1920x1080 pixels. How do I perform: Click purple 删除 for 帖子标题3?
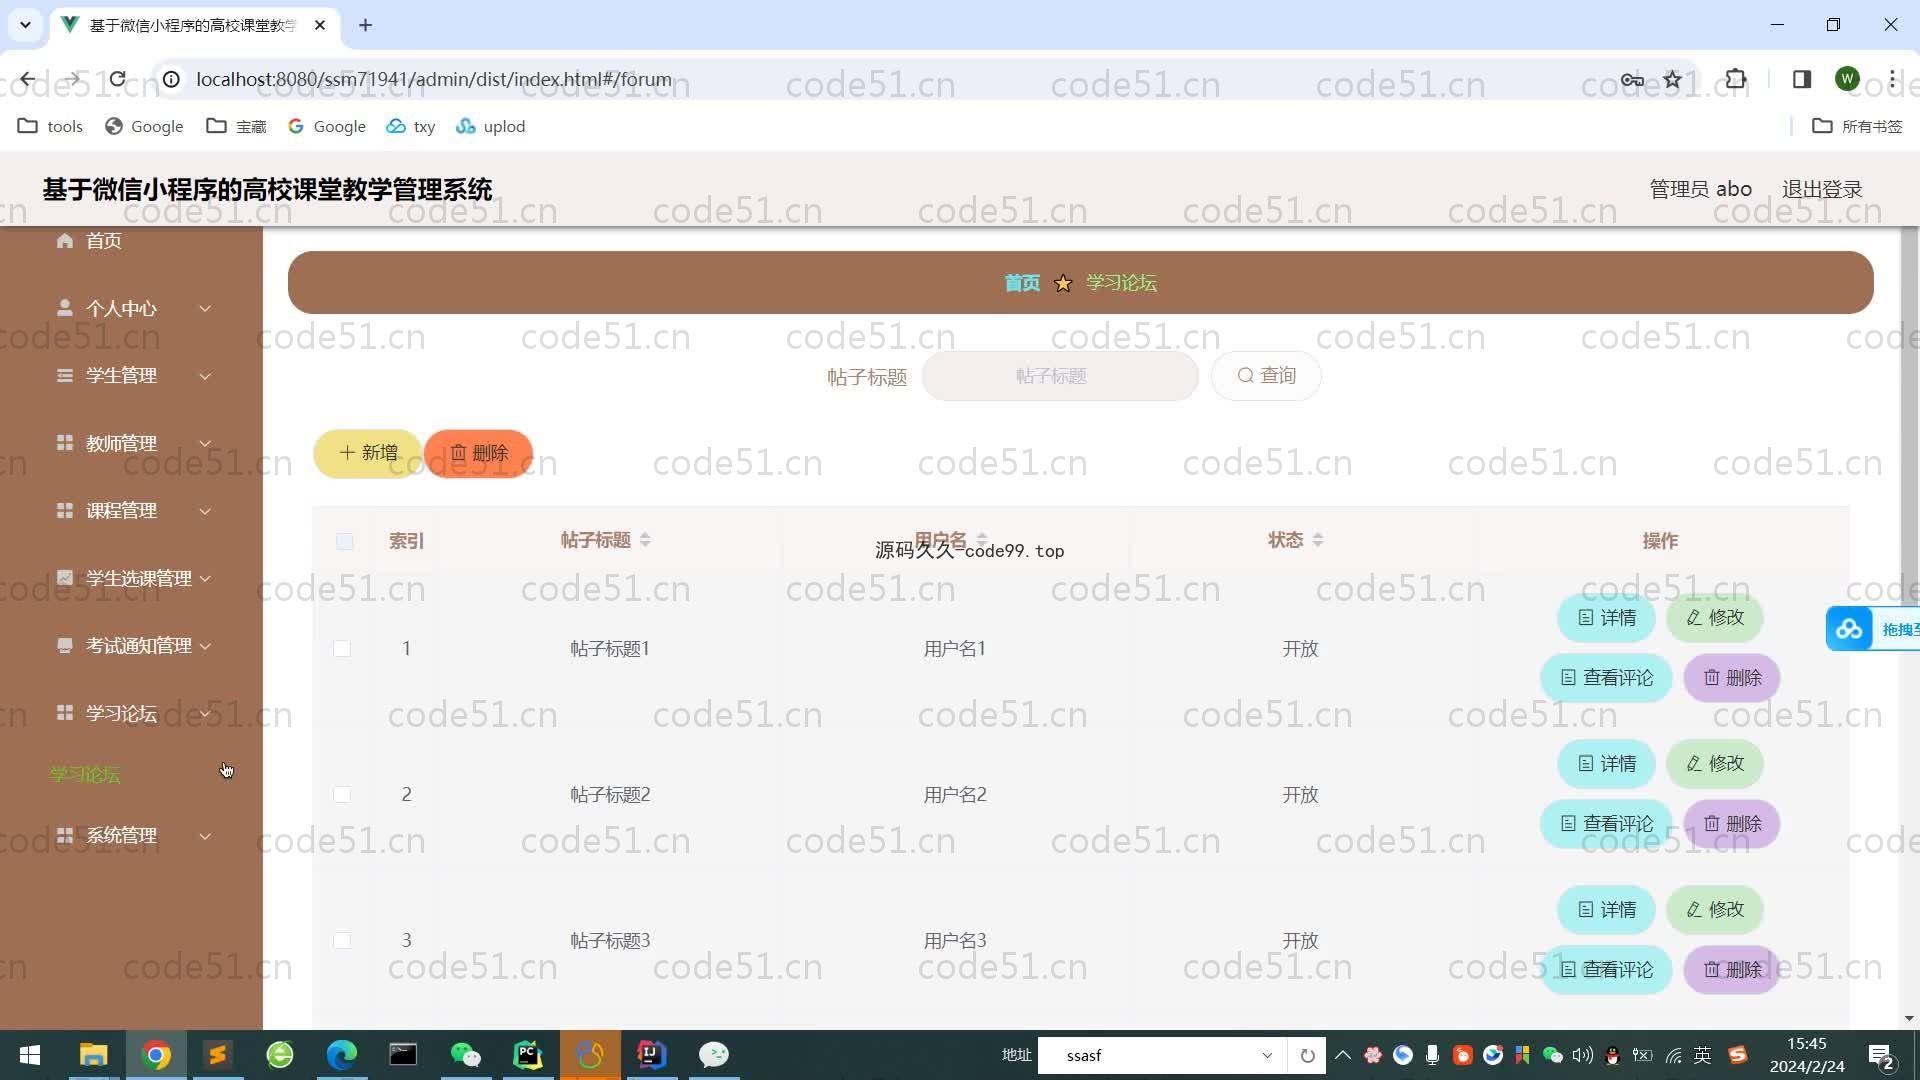1732,970
